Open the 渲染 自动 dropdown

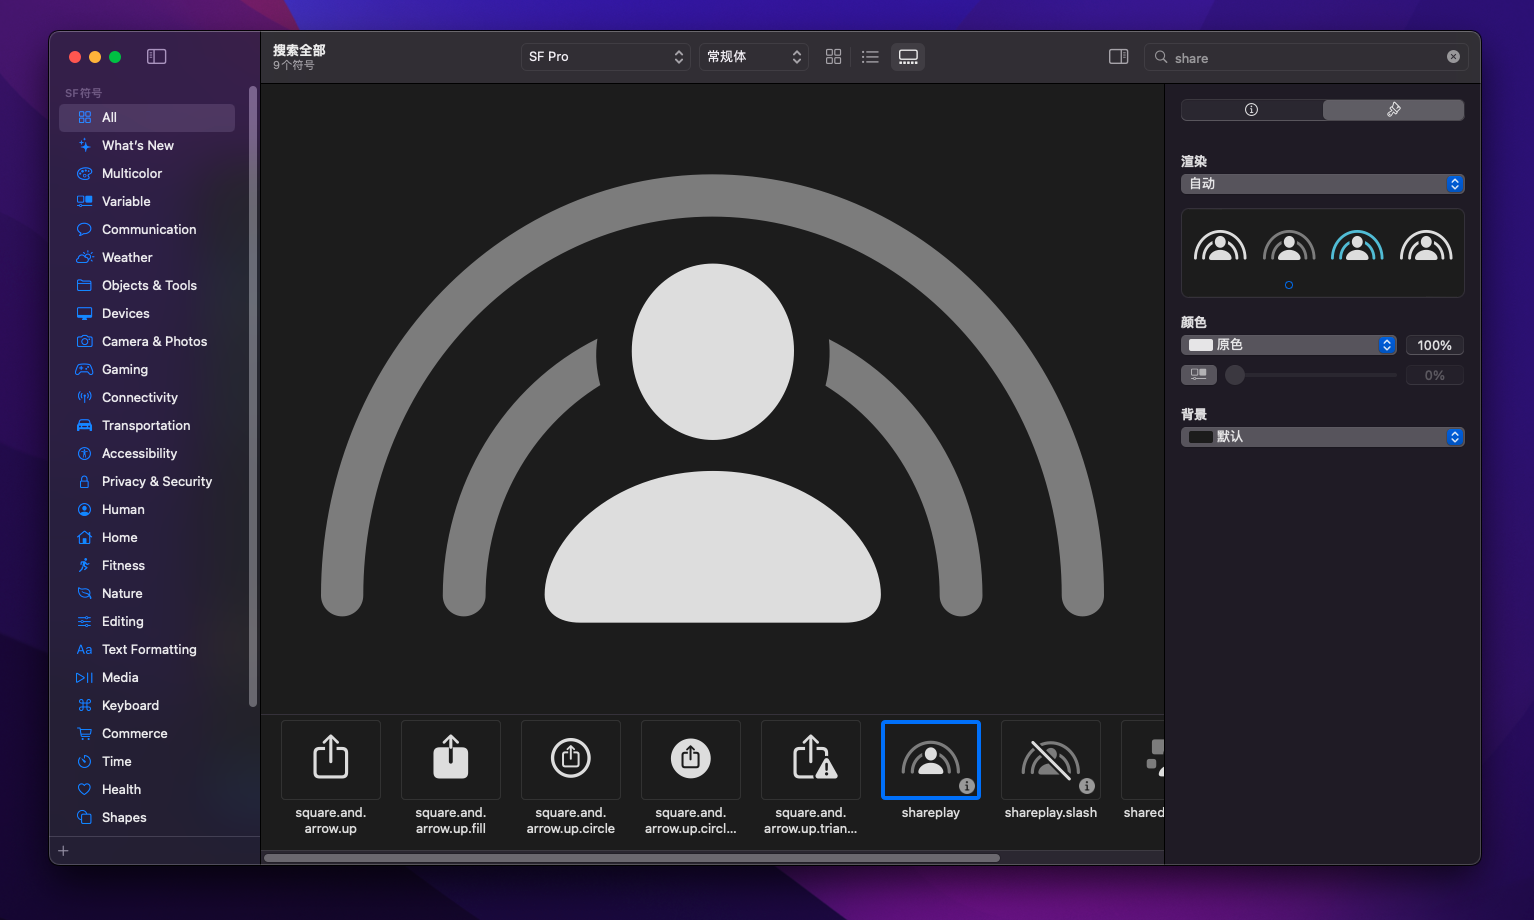[1322, 184]
